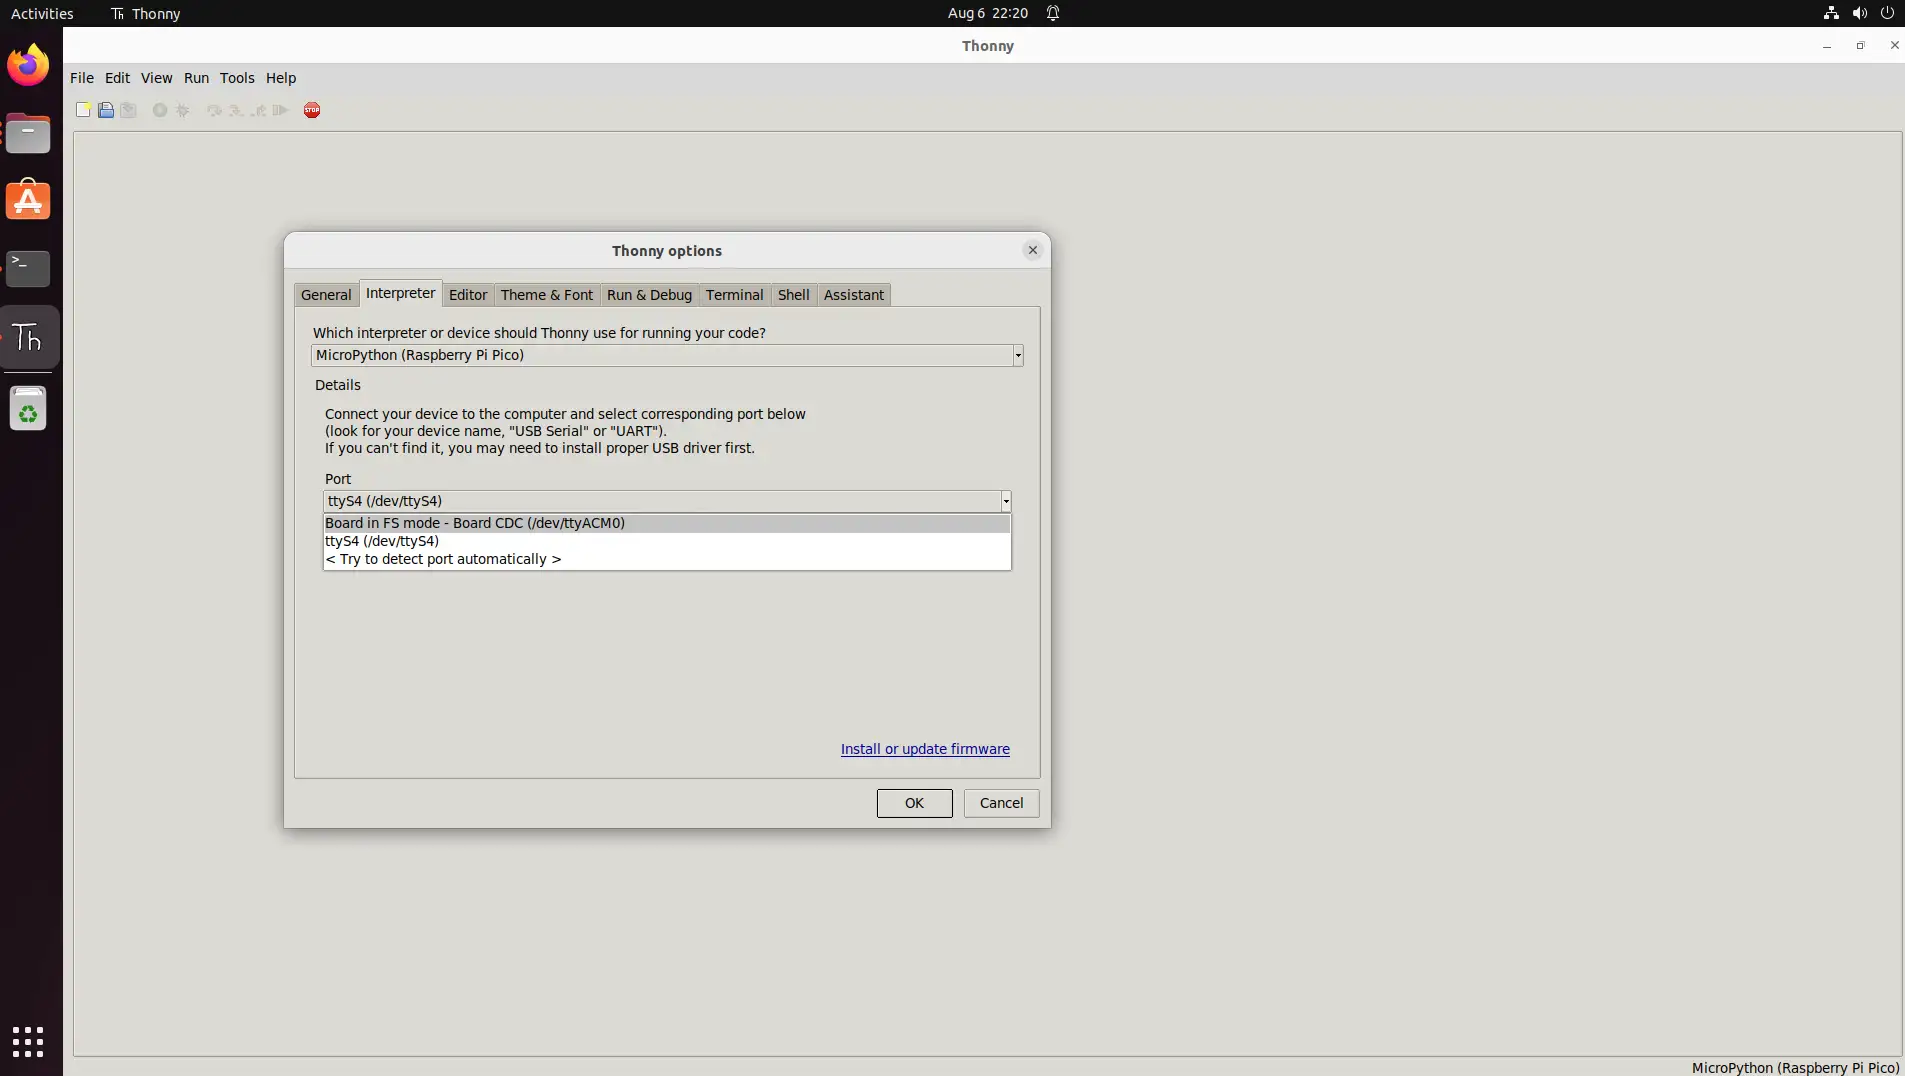Close the Thonny options dialog
Viewport: 1905px width, 1076px height.
click(1033, 250)
